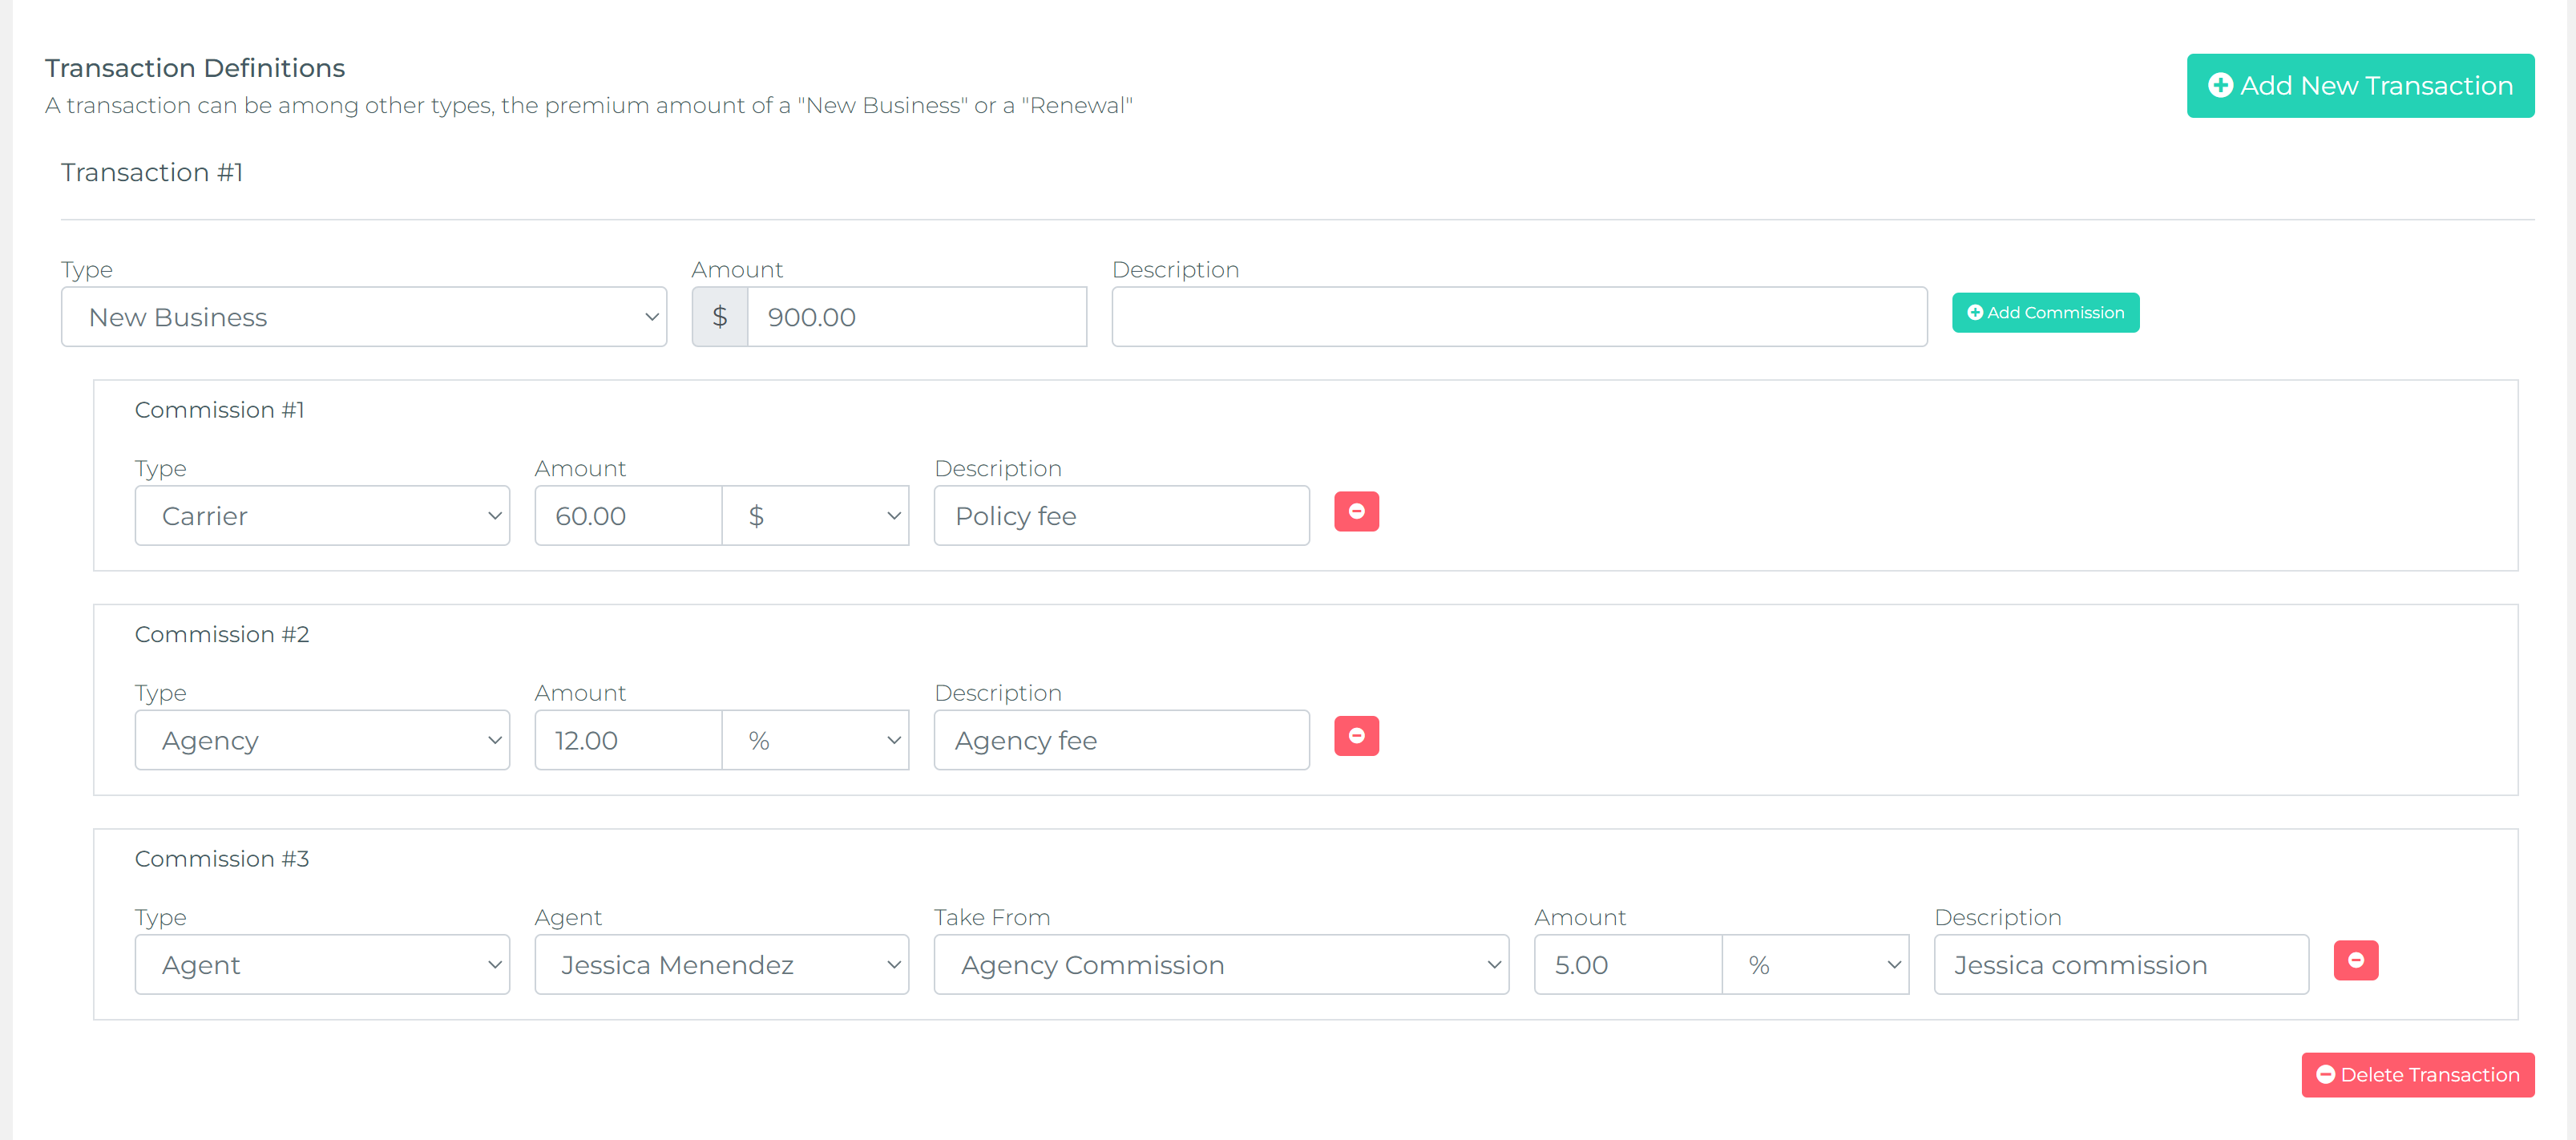The width and height of the screenshot is (2576, 1140).
Task: Delete Transaction #1
Action: [x=2417, y=1075]
